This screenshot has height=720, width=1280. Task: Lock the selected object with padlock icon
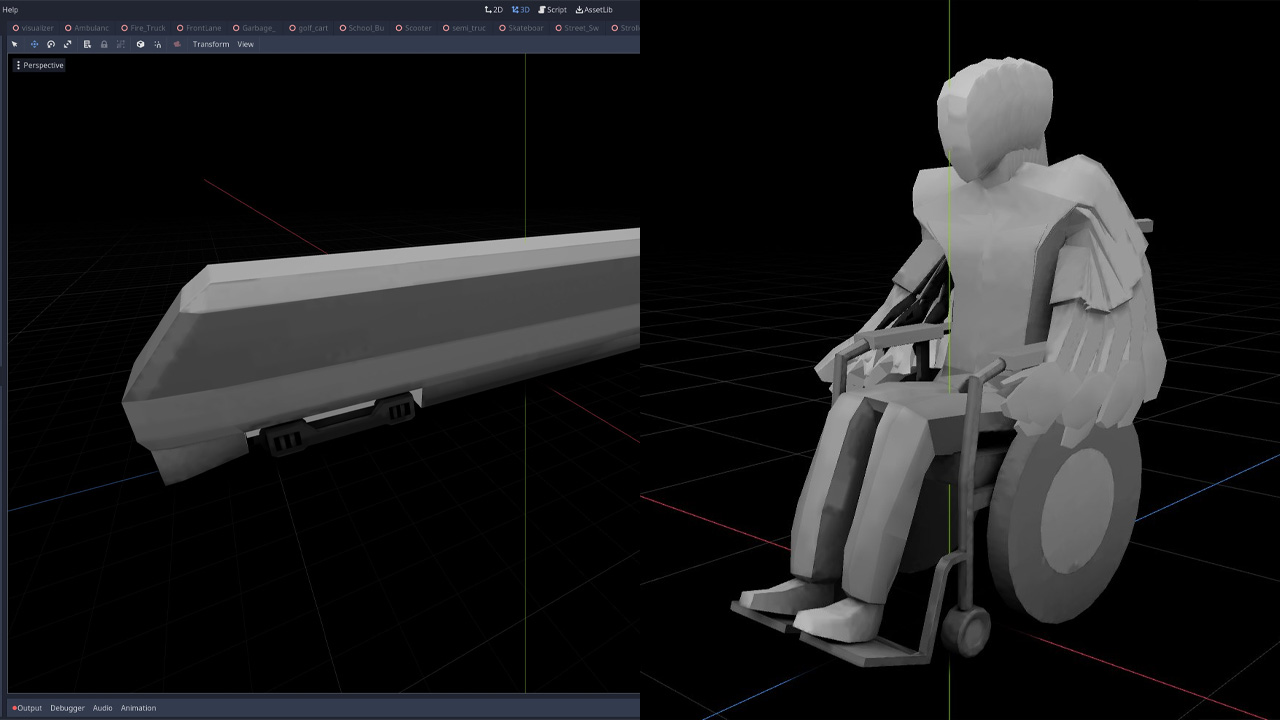click(104, 44)
